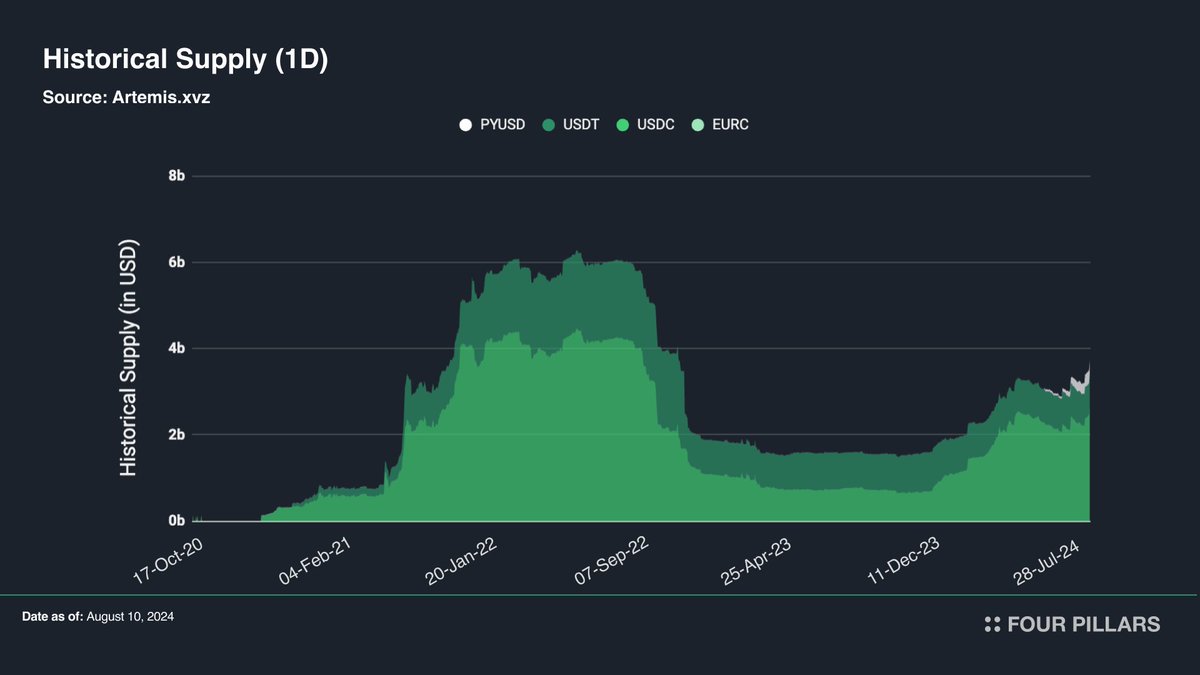Click the dark green USDT legend dot
Image resolution: width=1200 pixels, height=675 pixels.
(549, 125)
